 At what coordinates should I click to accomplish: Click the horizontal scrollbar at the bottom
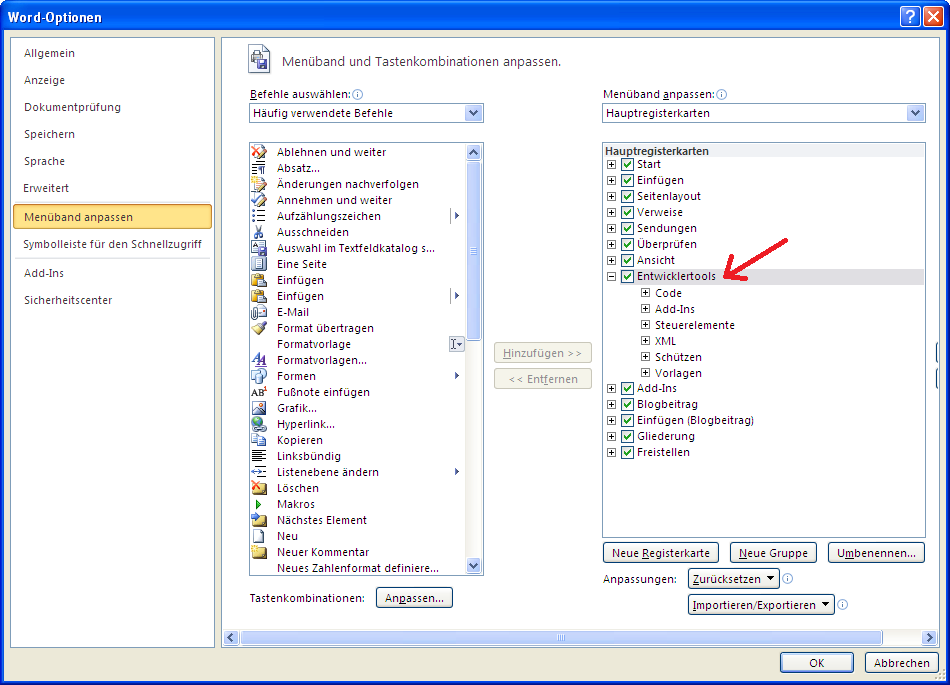560,637
